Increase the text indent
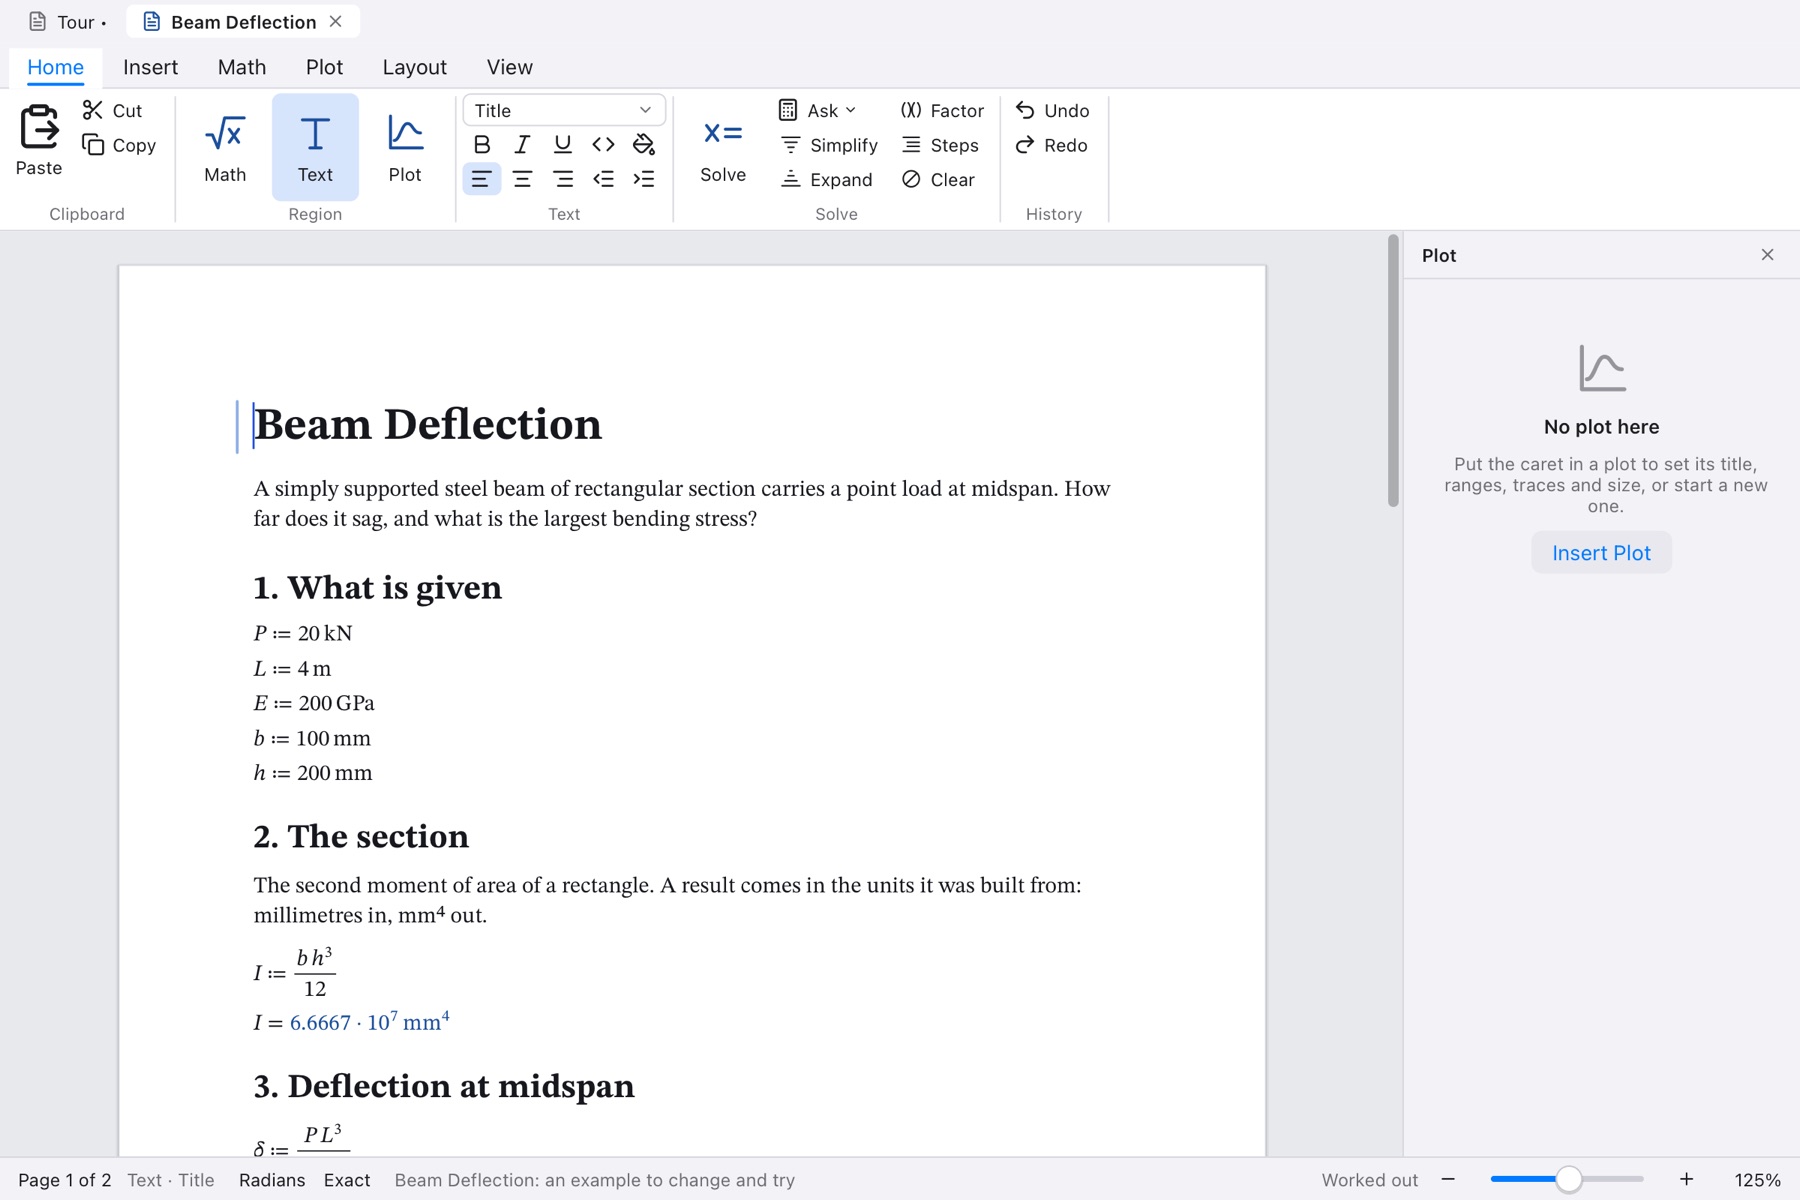The height and width of the screenshot is (1200, 1800). click(x=644, y=179)
